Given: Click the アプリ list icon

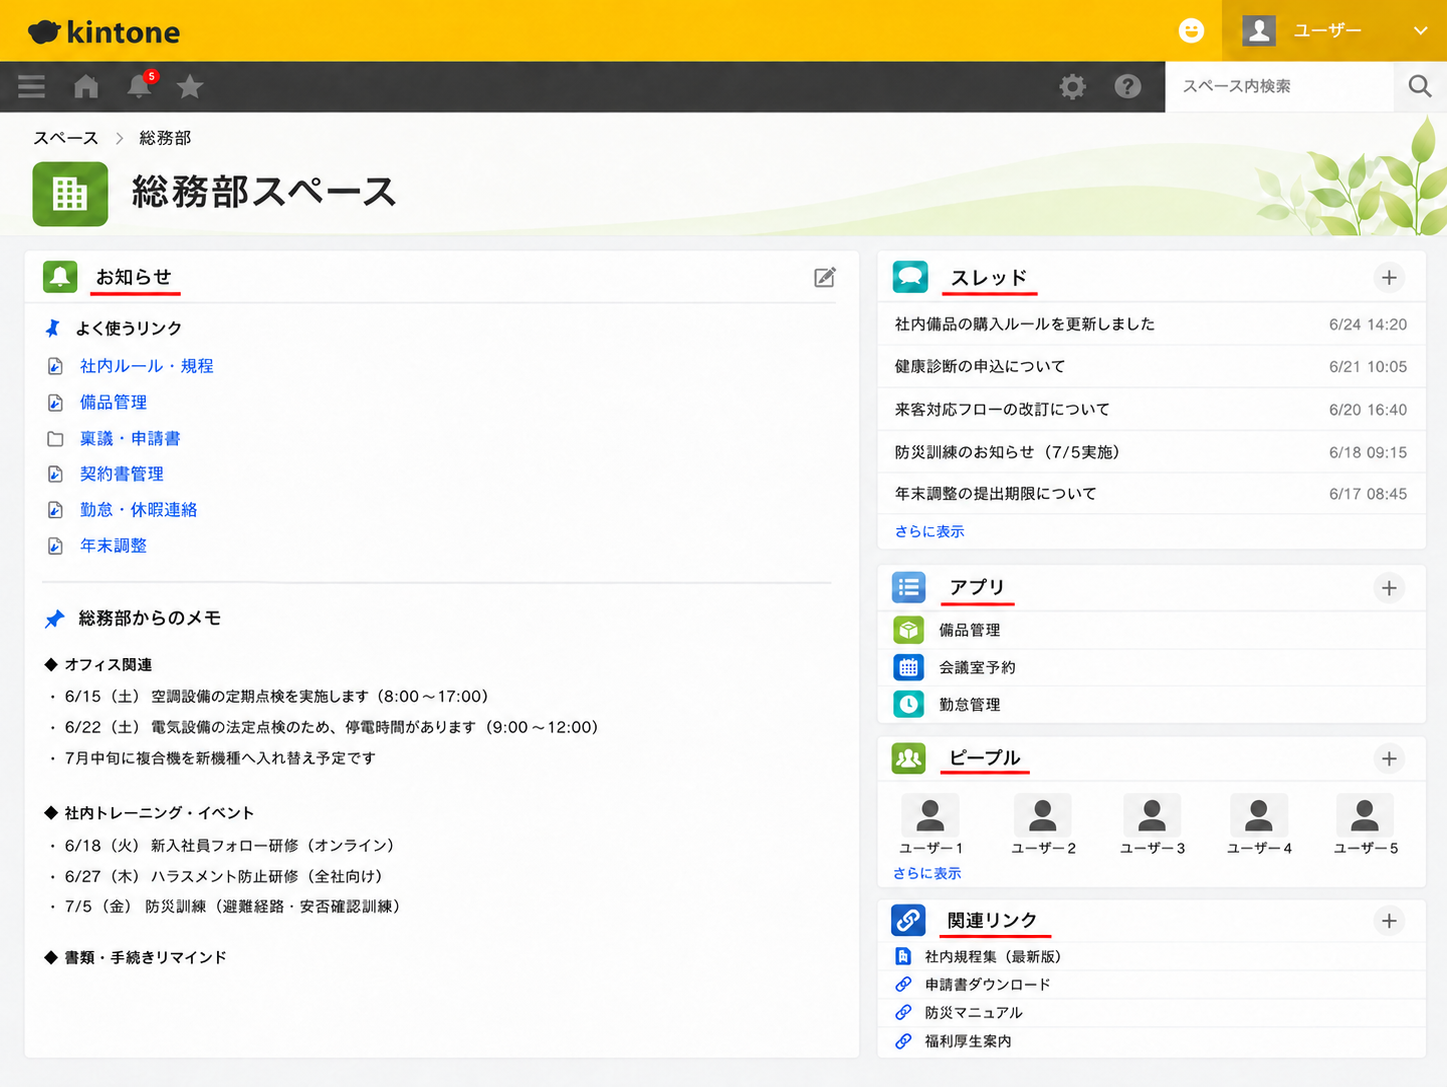Looking at the screenshot, I should [x=909, y=588].
